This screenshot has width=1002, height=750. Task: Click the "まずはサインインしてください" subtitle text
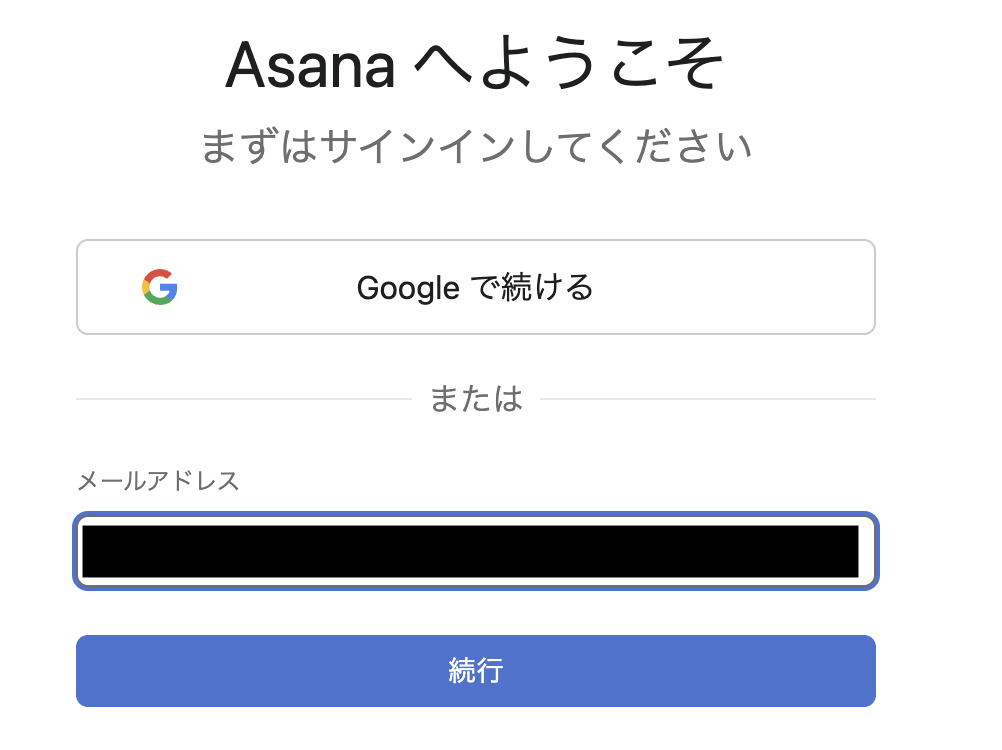click(476, 148)
